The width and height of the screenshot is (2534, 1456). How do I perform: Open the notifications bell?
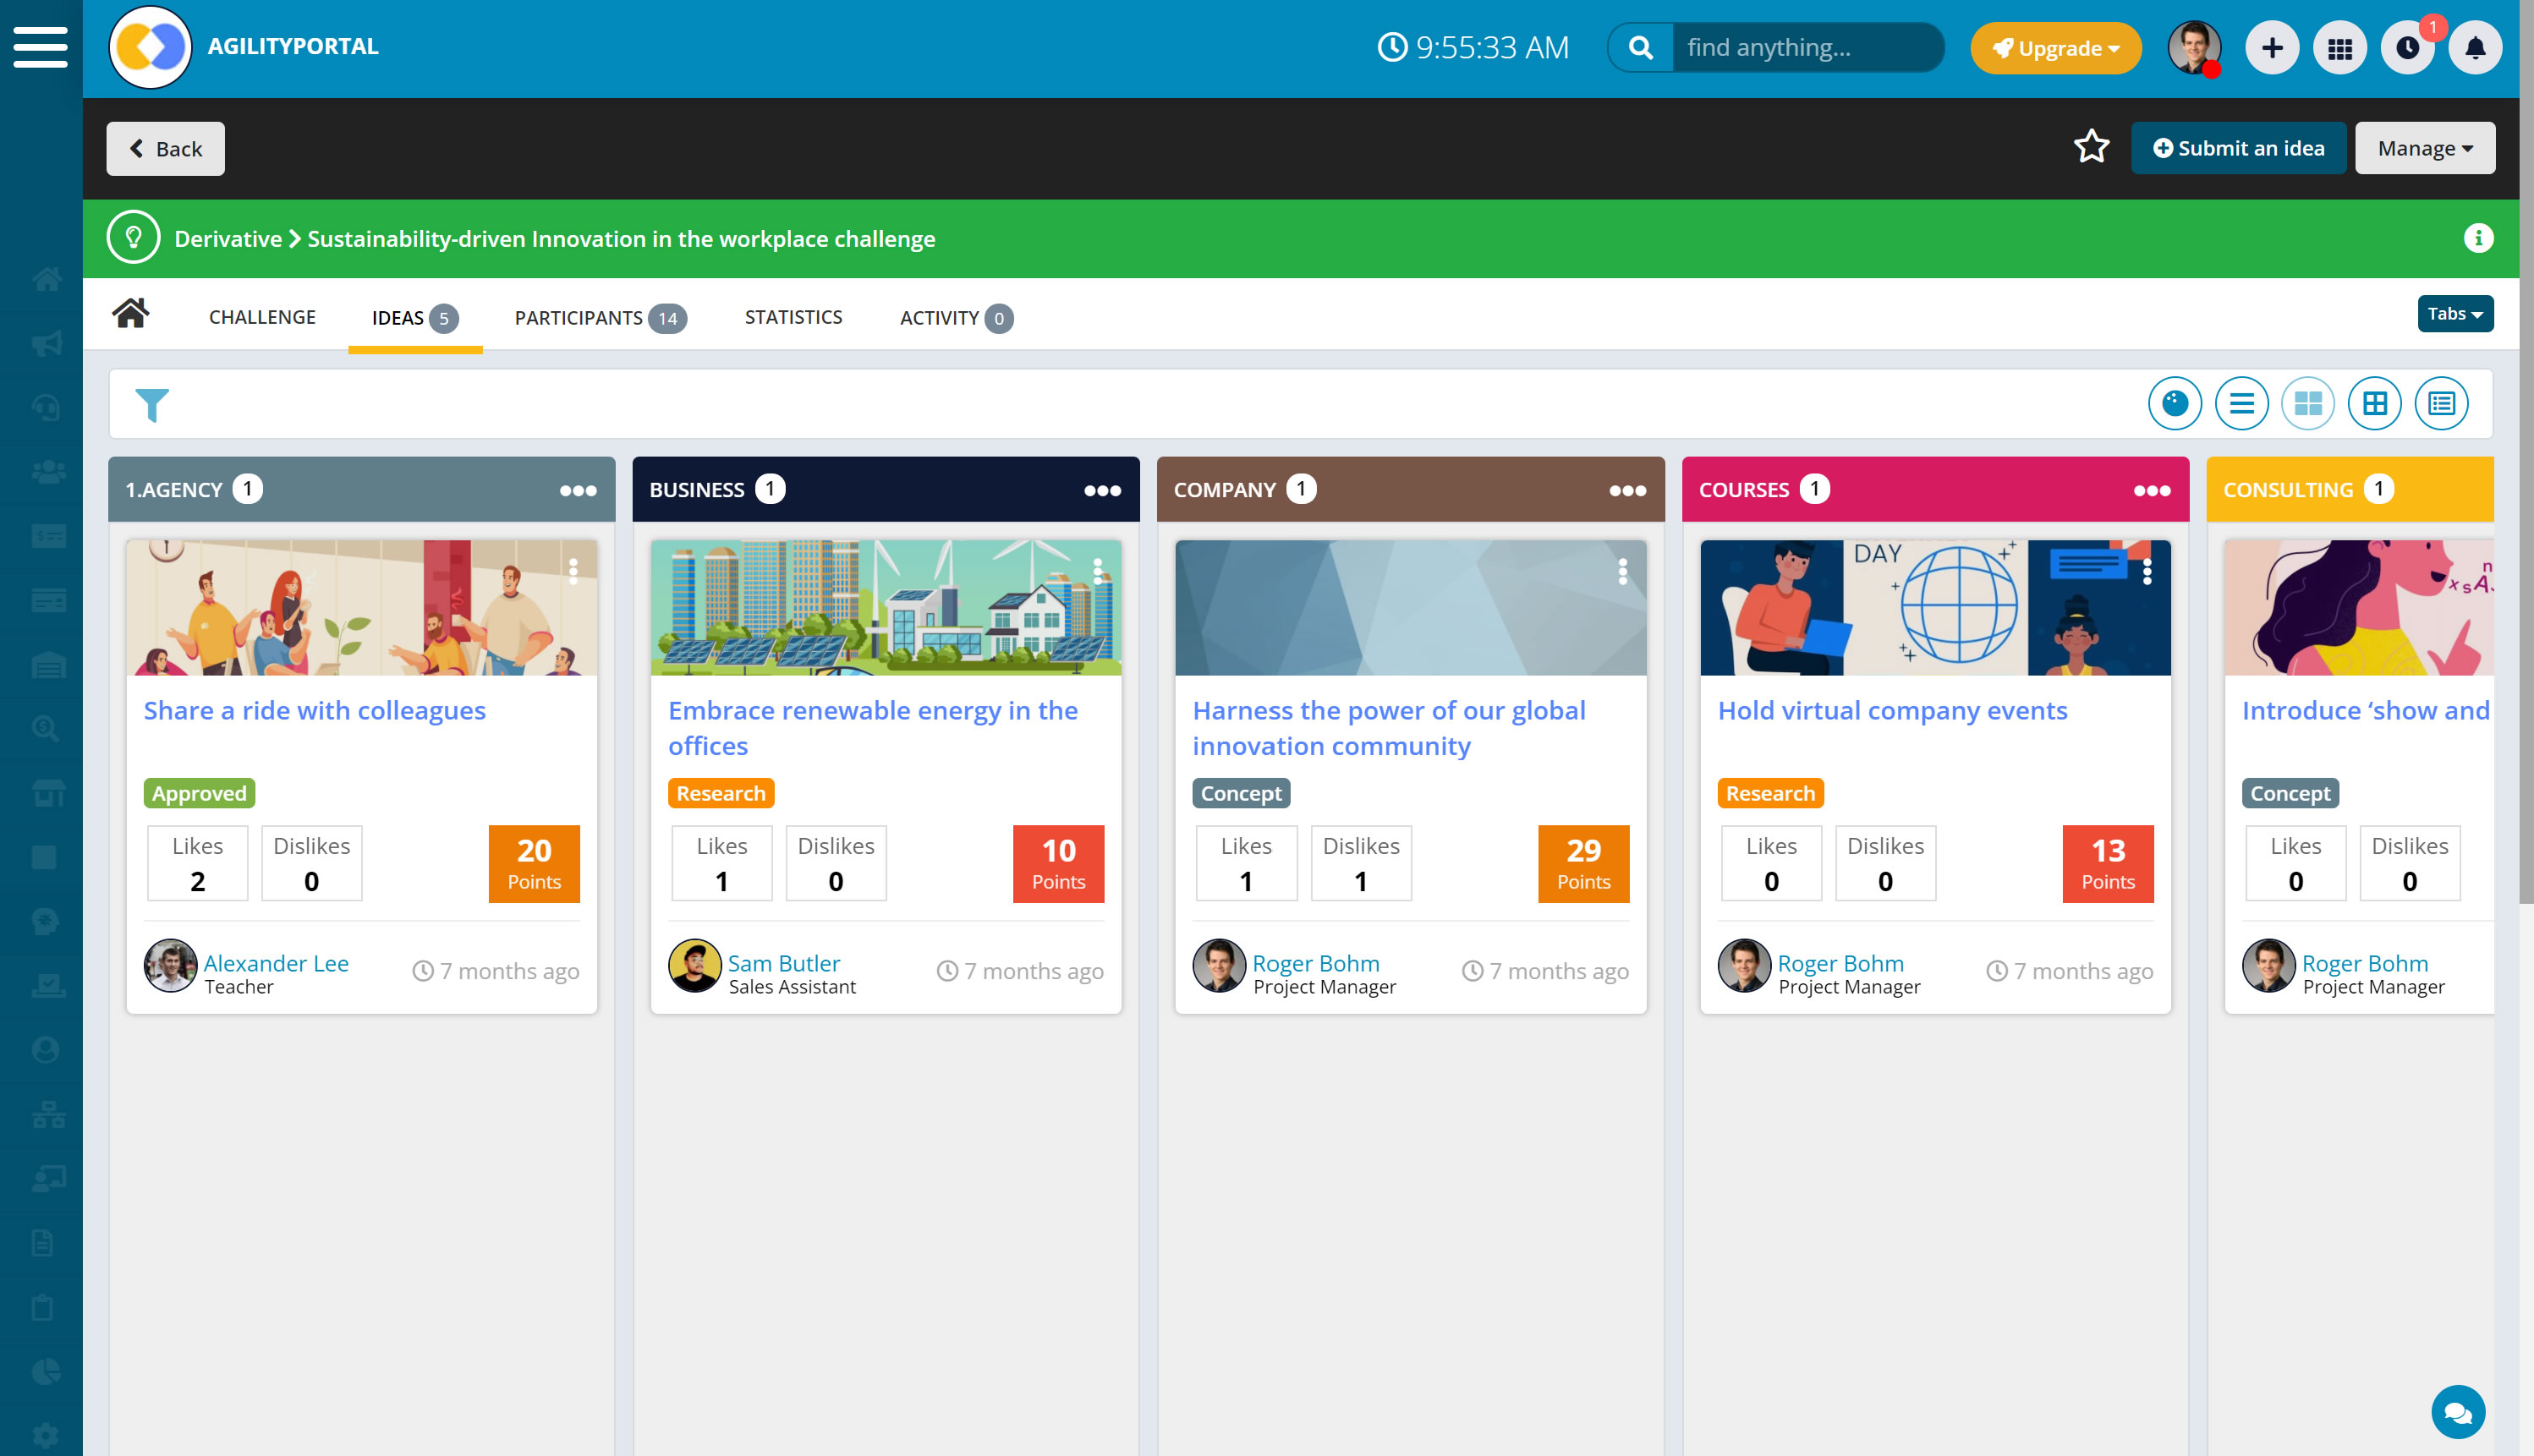[x=2474, y=48]
